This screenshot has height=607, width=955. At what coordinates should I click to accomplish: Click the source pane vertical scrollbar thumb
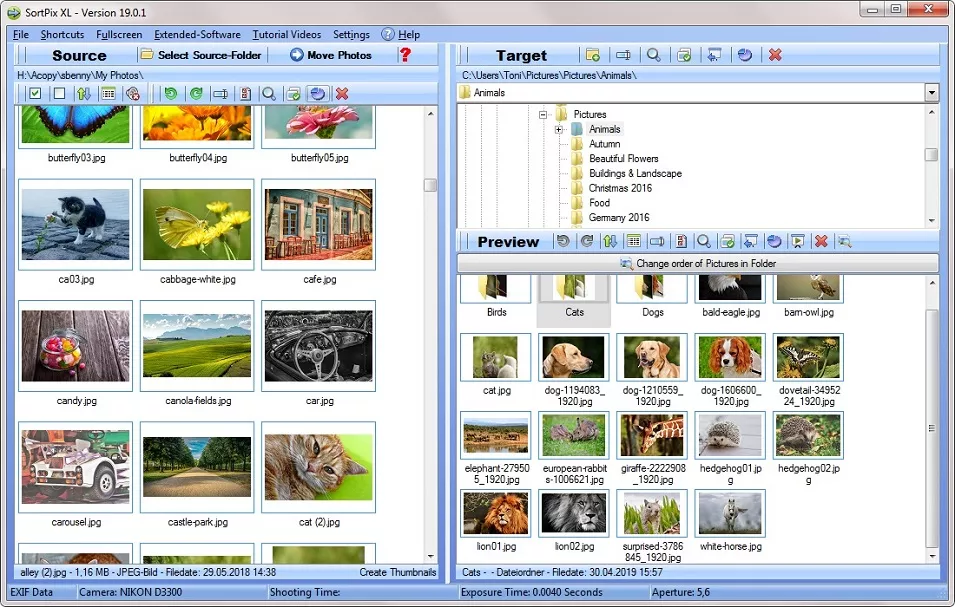click(430, 184)
